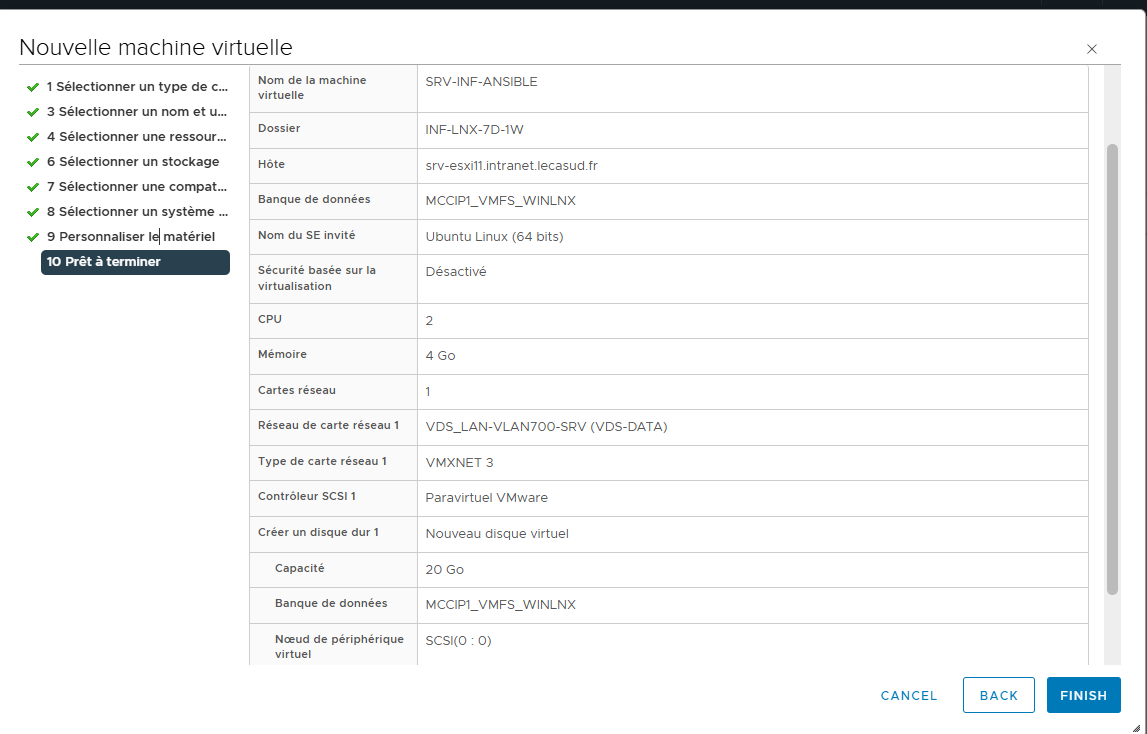
Task: Click the green checkmark beside step 9
Action: [33, 237]
